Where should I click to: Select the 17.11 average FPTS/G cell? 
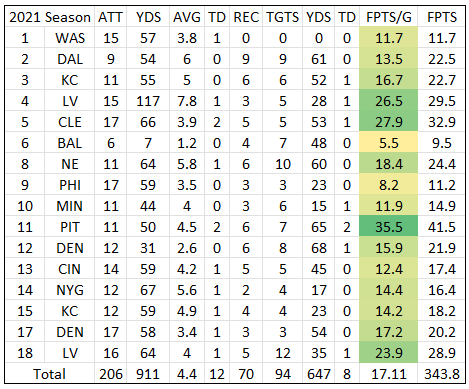pyautogui.click(x=388, y=374)
